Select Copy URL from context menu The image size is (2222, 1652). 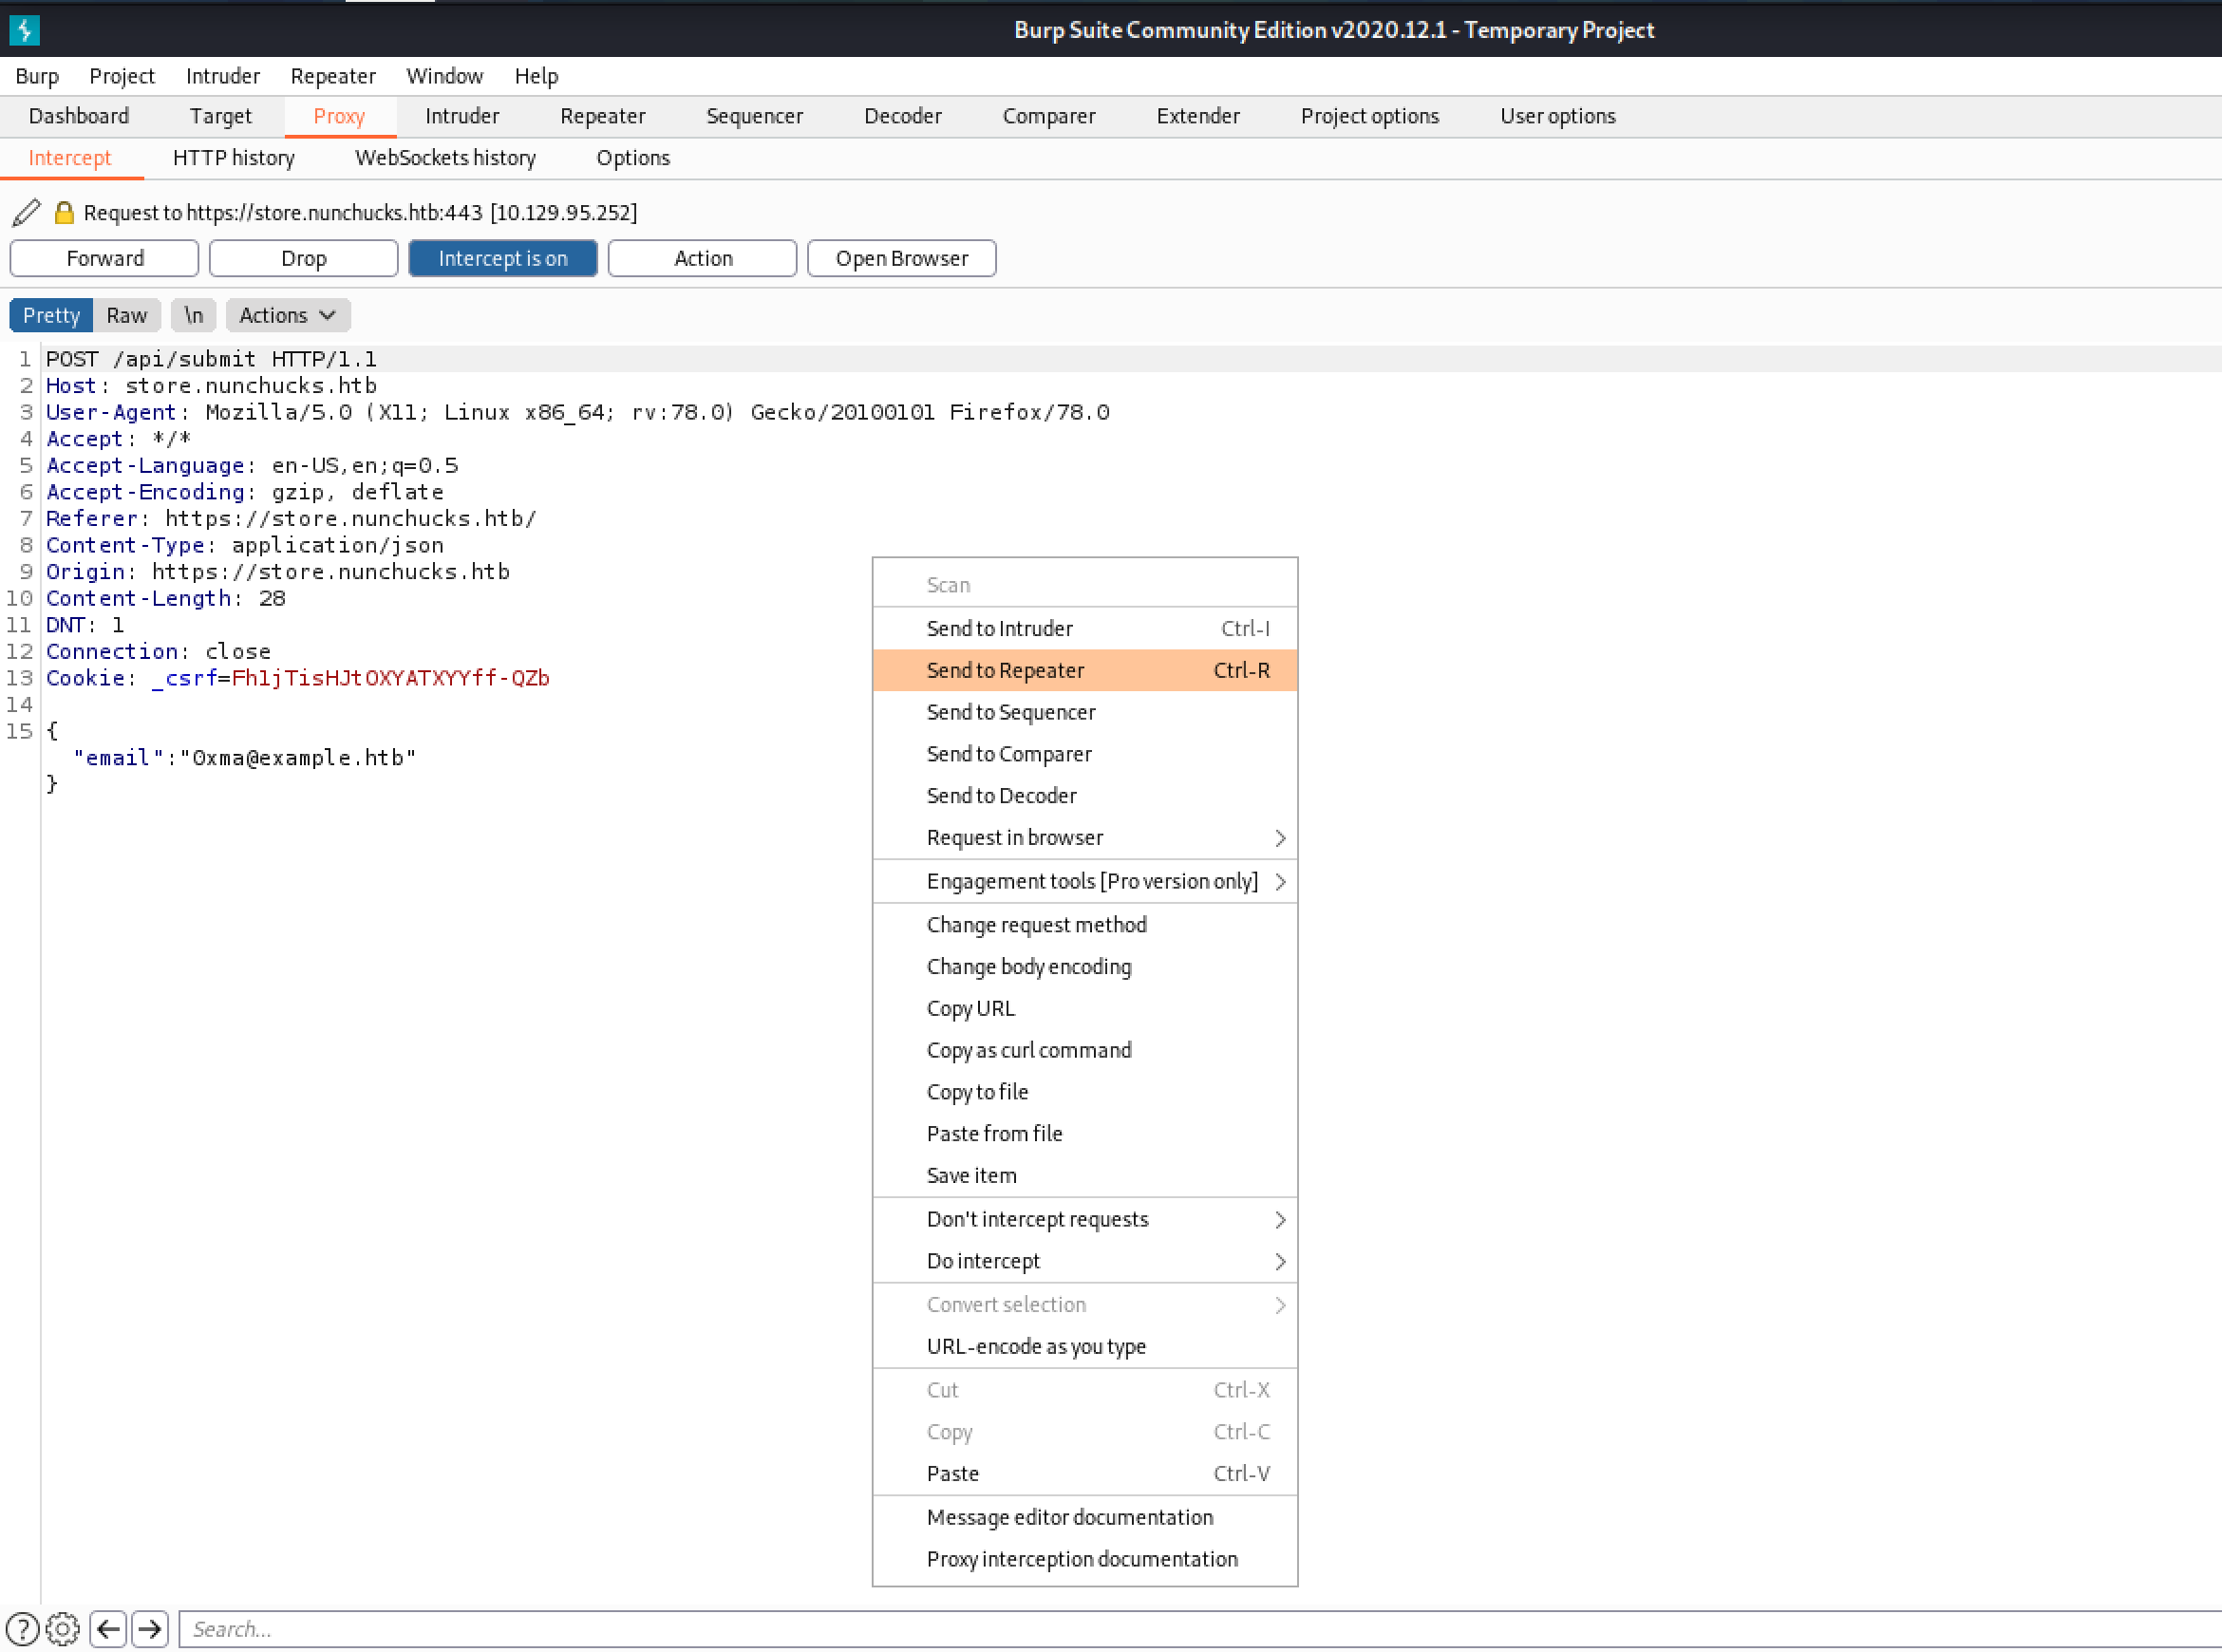(x=1085, y=1009)
